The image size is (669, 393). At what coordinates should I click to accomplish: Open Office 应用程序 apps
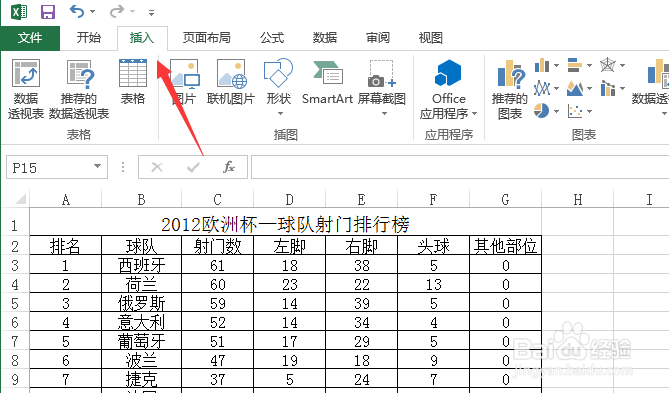448,89
